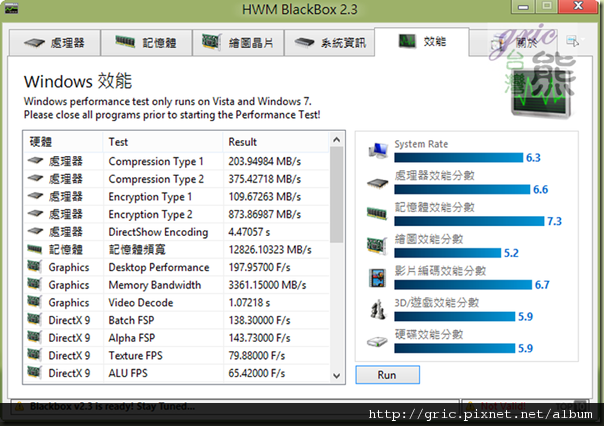Click the 繪圖效能分數 5.2 score bar

(x=448, y=253)
